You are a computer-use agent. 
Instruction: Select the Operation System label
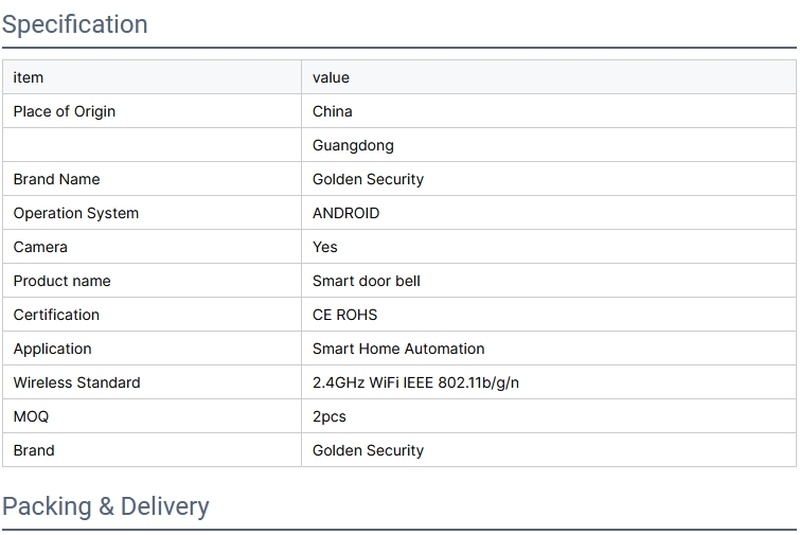point(76,213)
